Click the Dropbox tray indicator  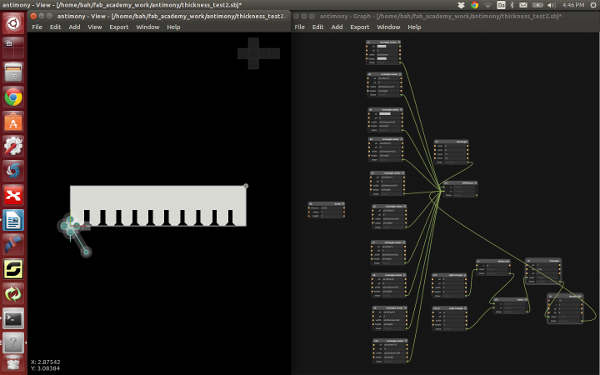(461, 5)
